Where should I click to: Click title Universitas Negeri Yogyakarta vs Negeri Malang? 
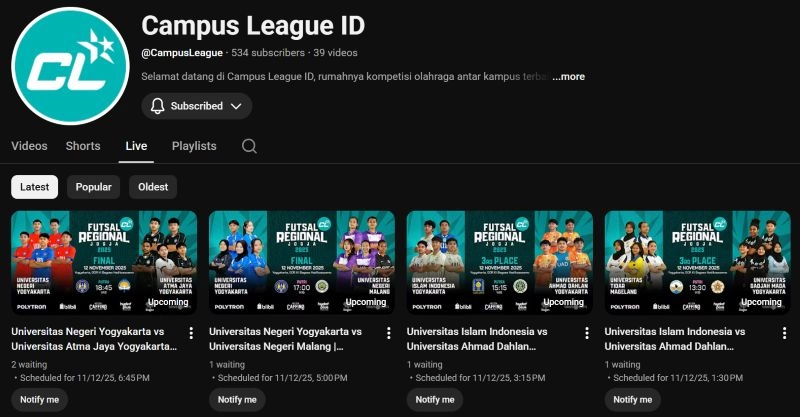[285, 339]
